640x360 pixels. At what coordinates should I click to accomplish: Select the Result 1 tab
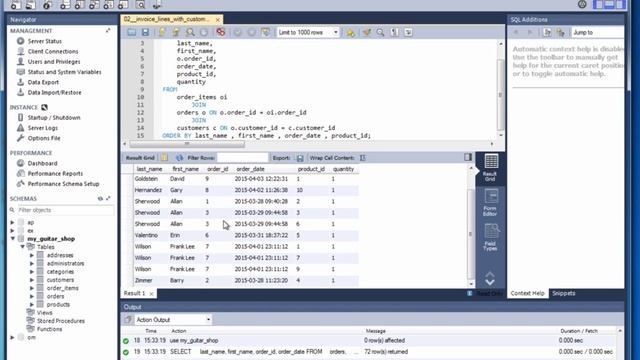coord(134,293)
